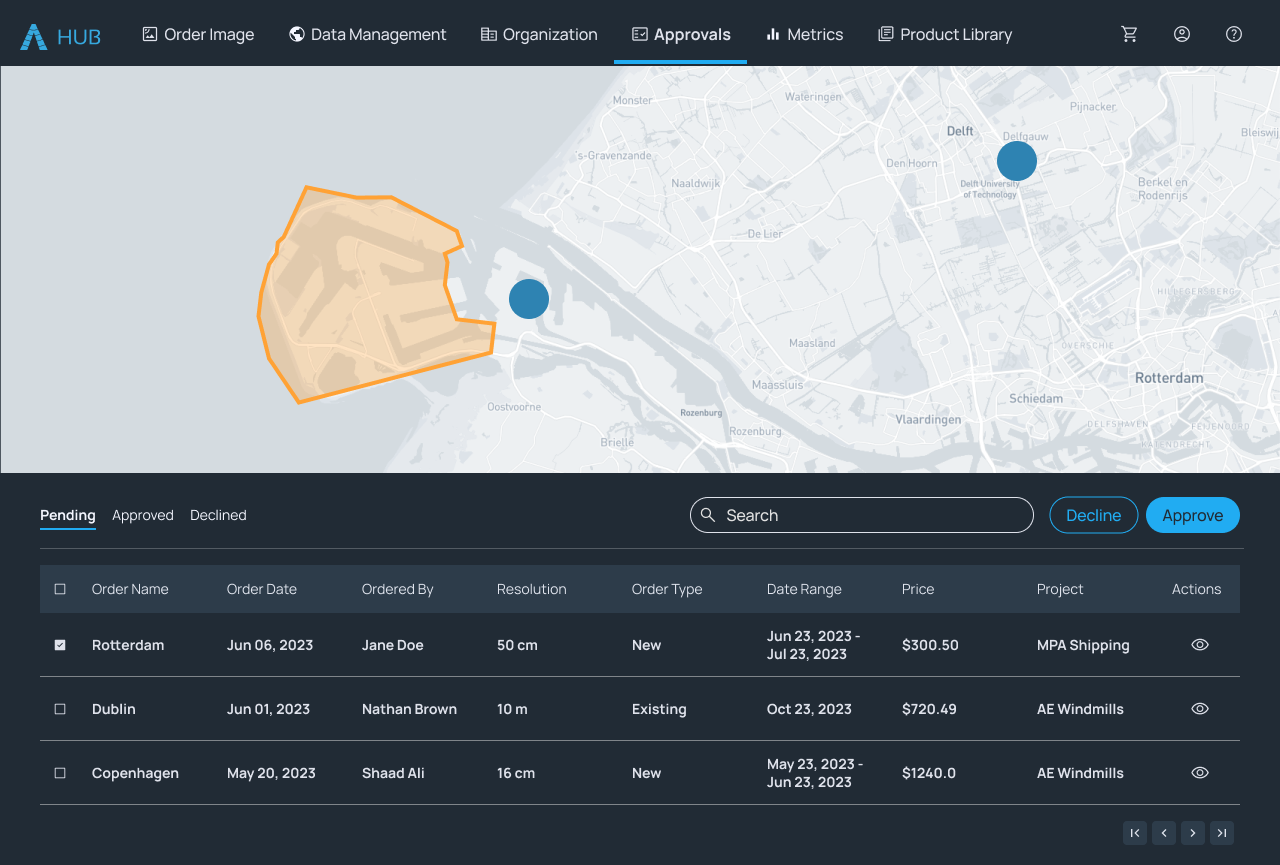
Task: Click the globe icon for Data Management
Action: [296, 33]
